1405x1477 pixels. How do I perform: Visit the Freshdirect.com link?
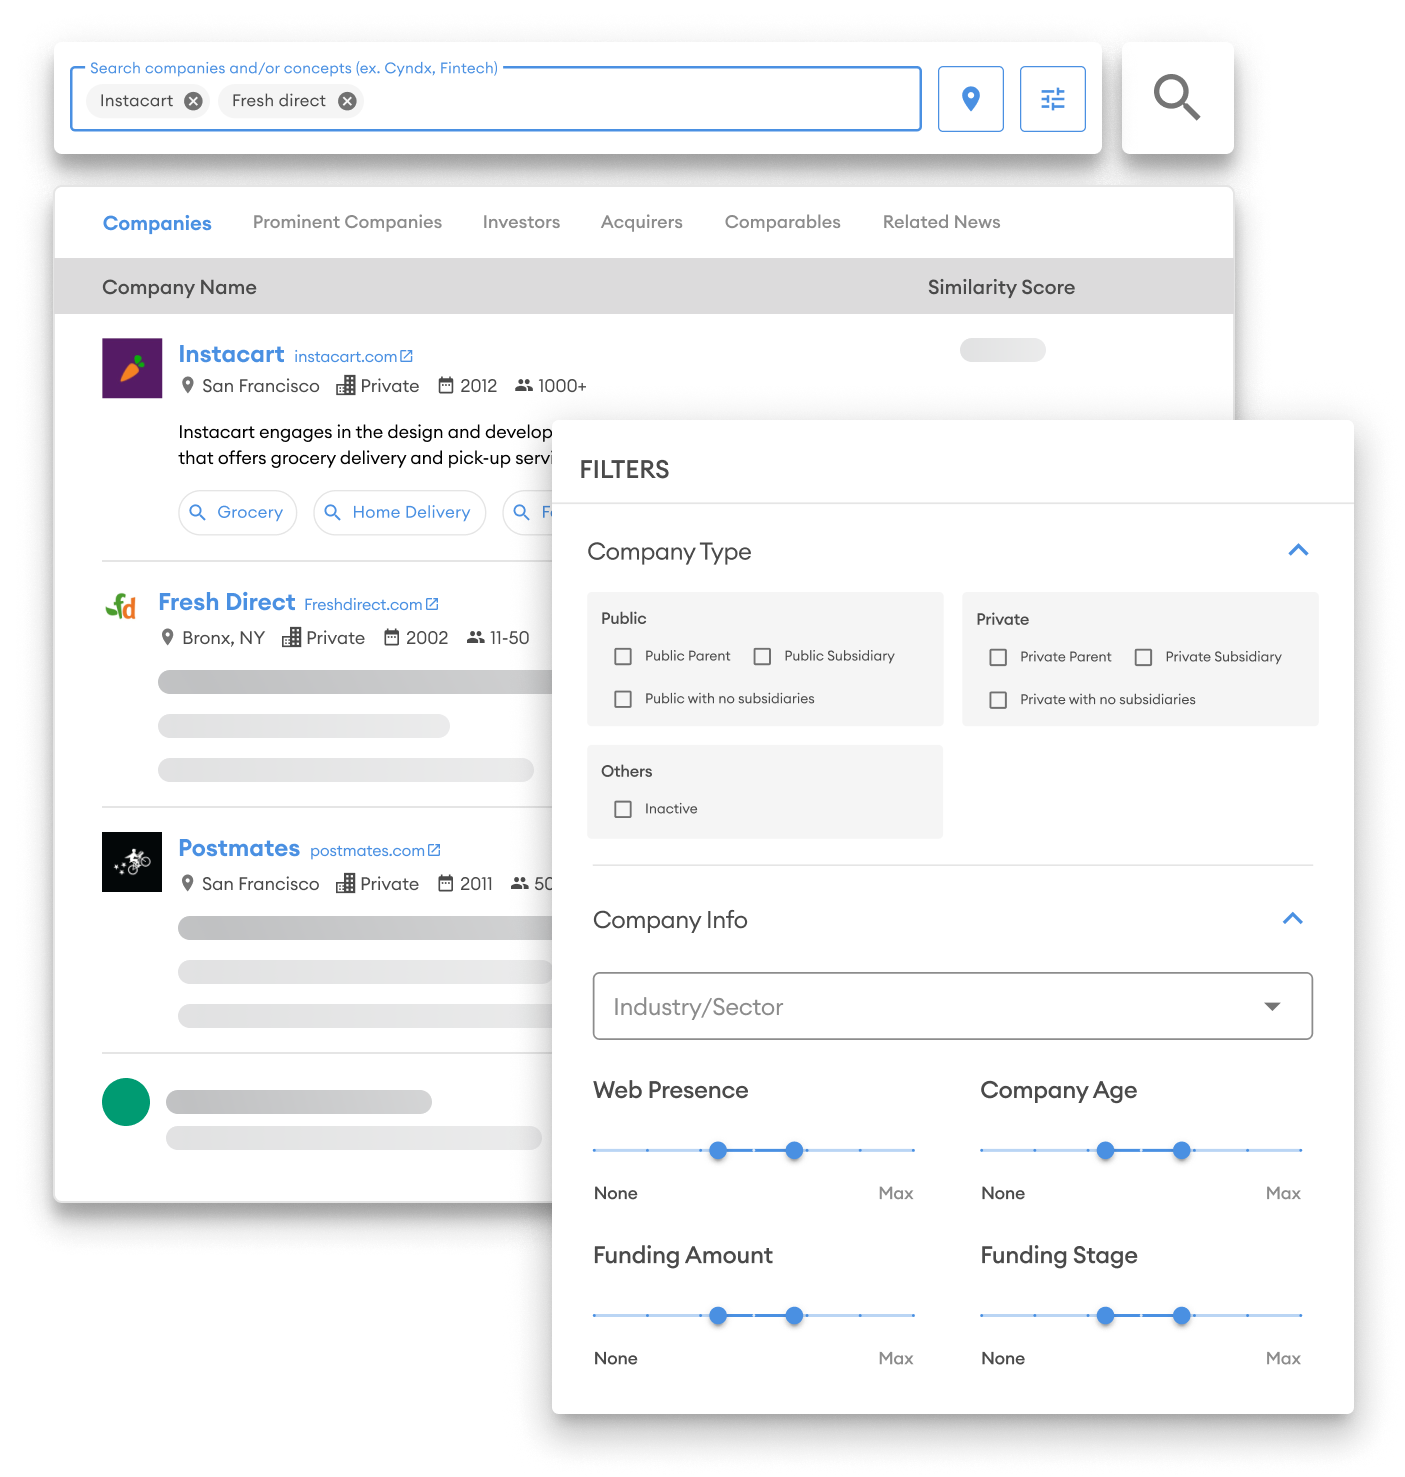tap(363, 604)
